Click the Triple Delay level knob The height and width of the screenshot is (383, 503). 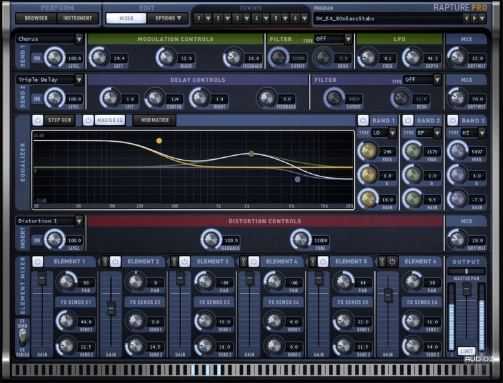(x=55, y=99)
